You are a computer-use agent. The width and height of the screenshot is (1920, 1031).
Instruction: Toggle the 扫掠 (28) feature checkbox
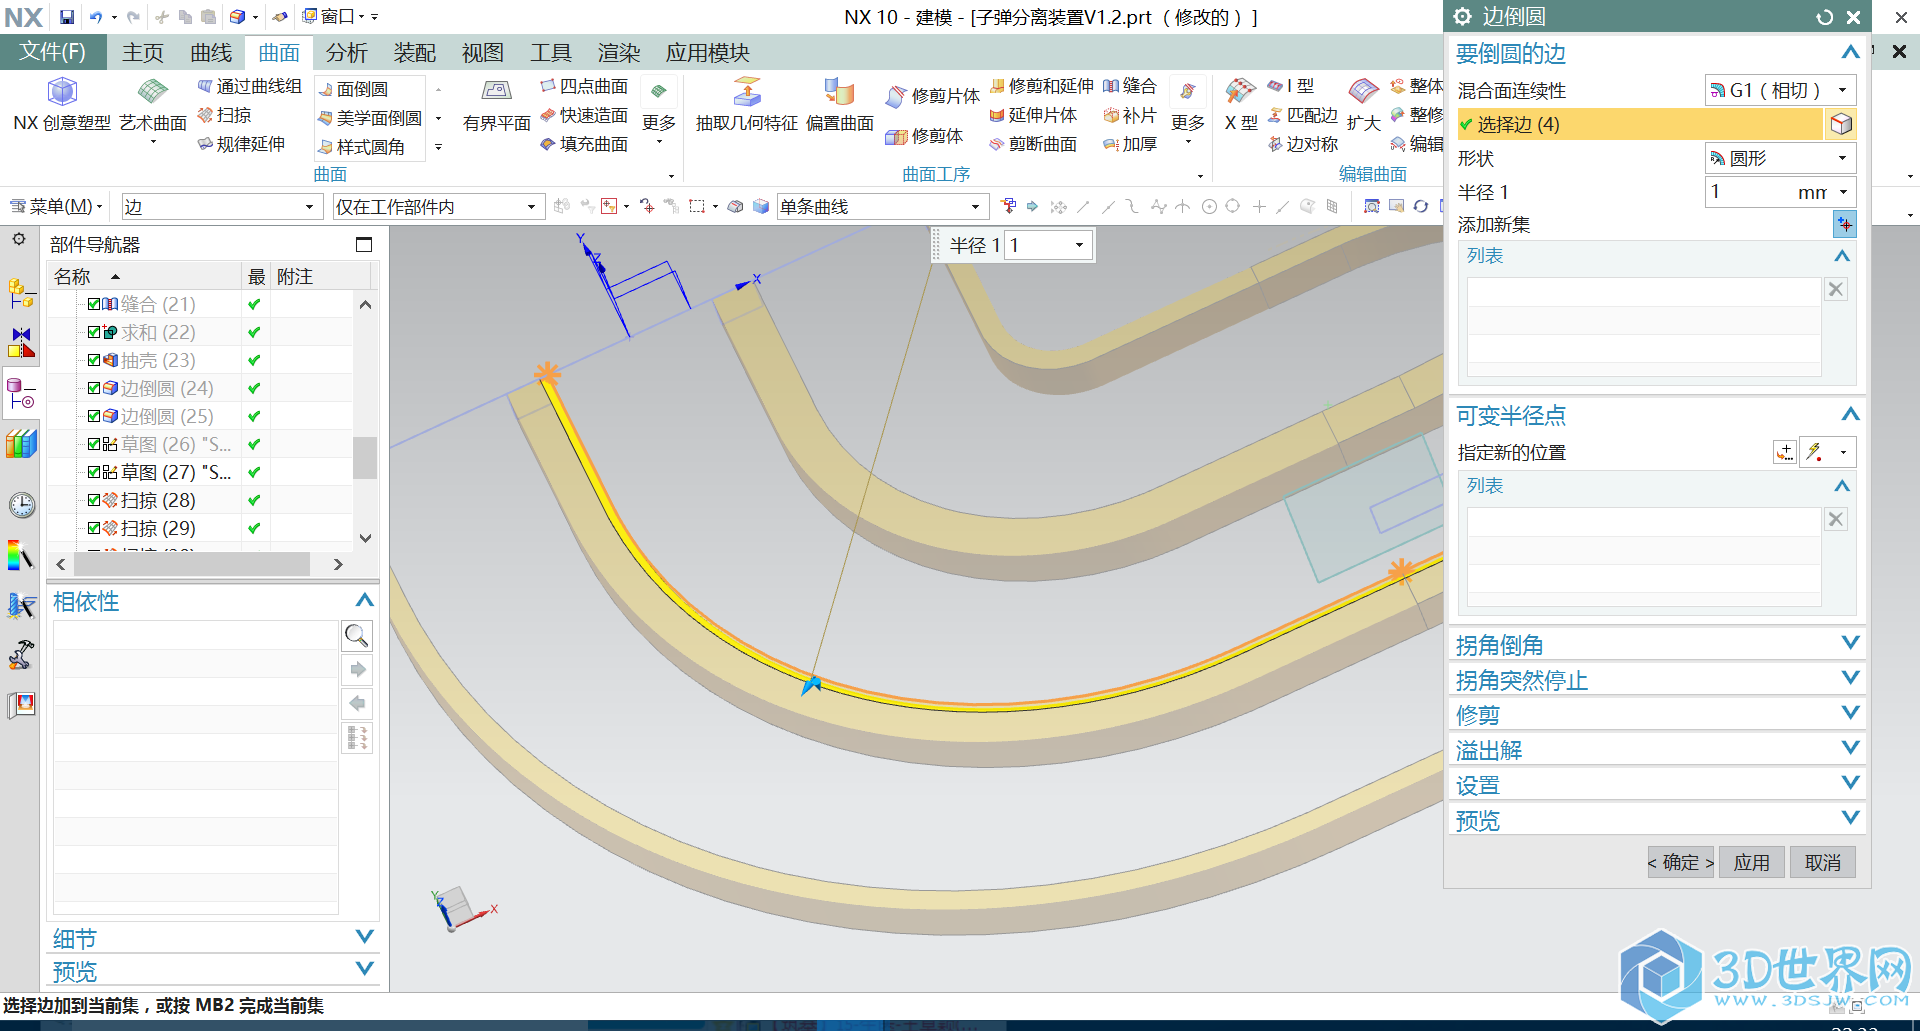pyautogui.click(x=94, y=500)
